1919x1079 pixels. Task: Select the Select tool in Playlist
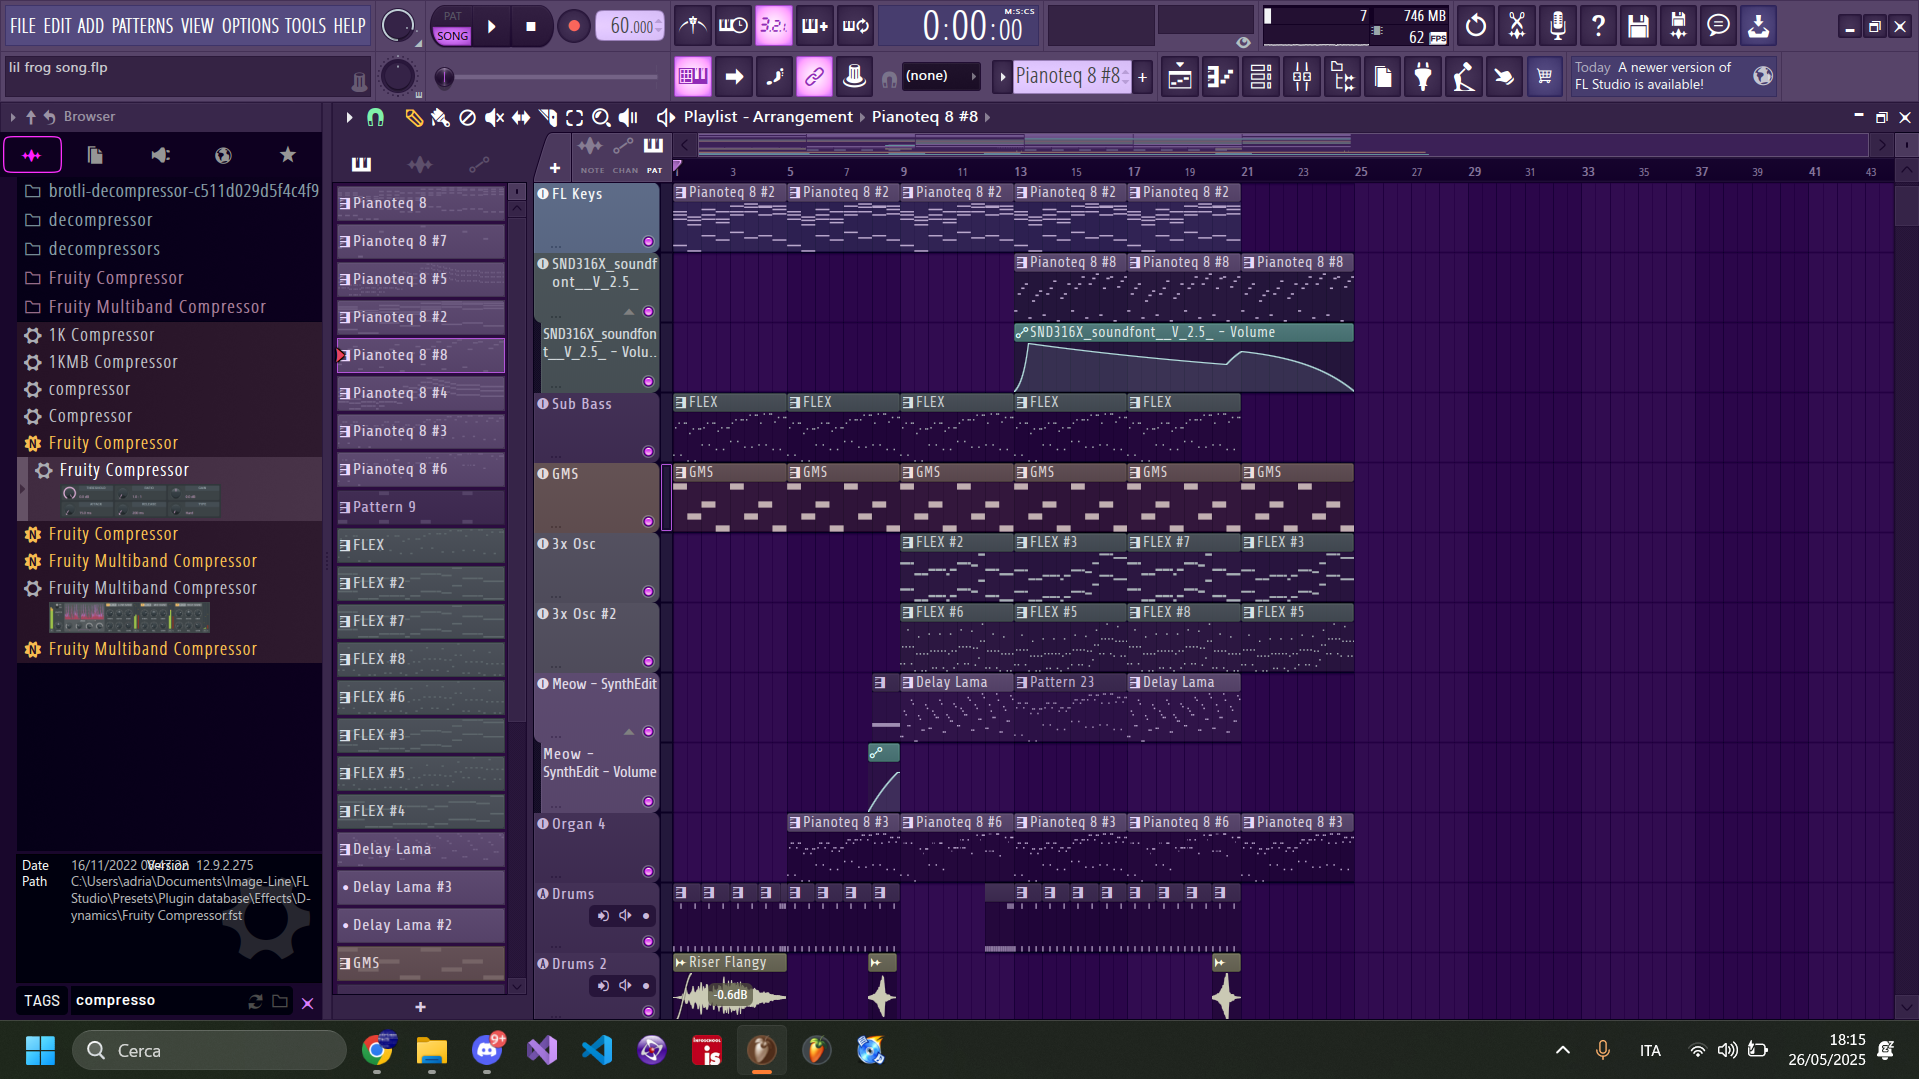(x=575, y=118)
